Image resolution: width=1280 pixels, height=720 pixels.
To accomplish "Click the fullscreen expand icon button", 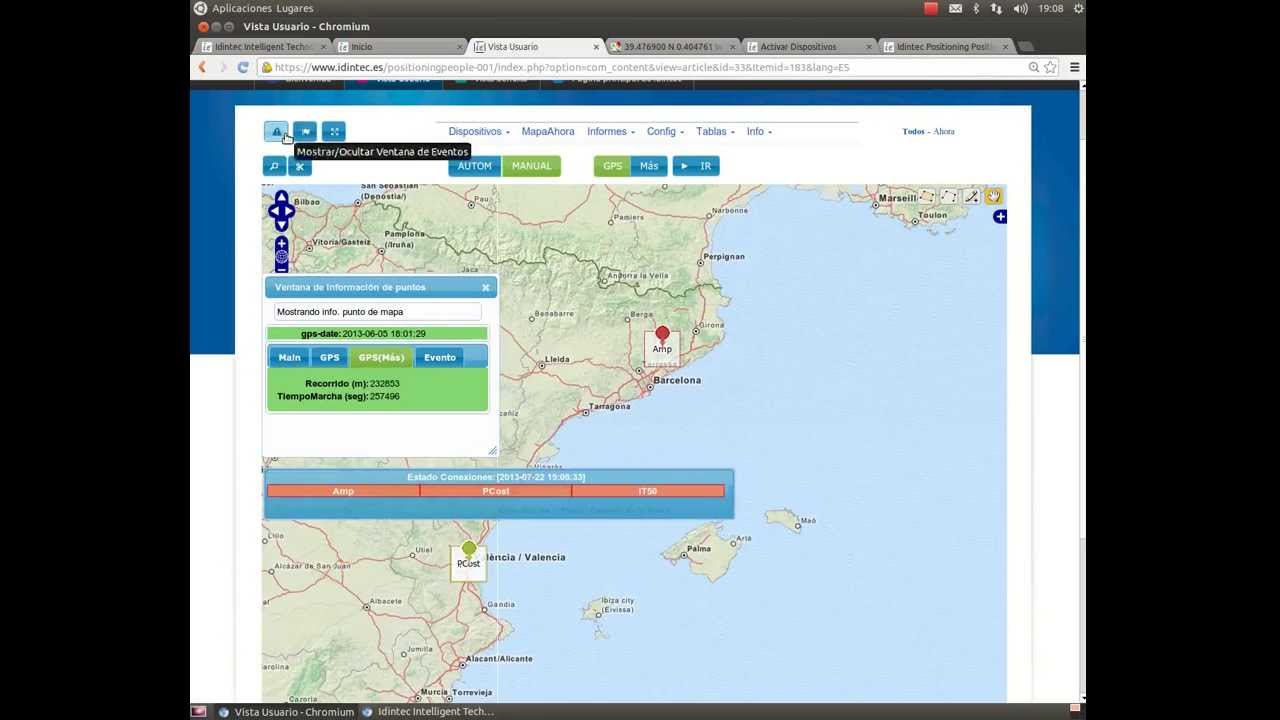I will (334, 132).
